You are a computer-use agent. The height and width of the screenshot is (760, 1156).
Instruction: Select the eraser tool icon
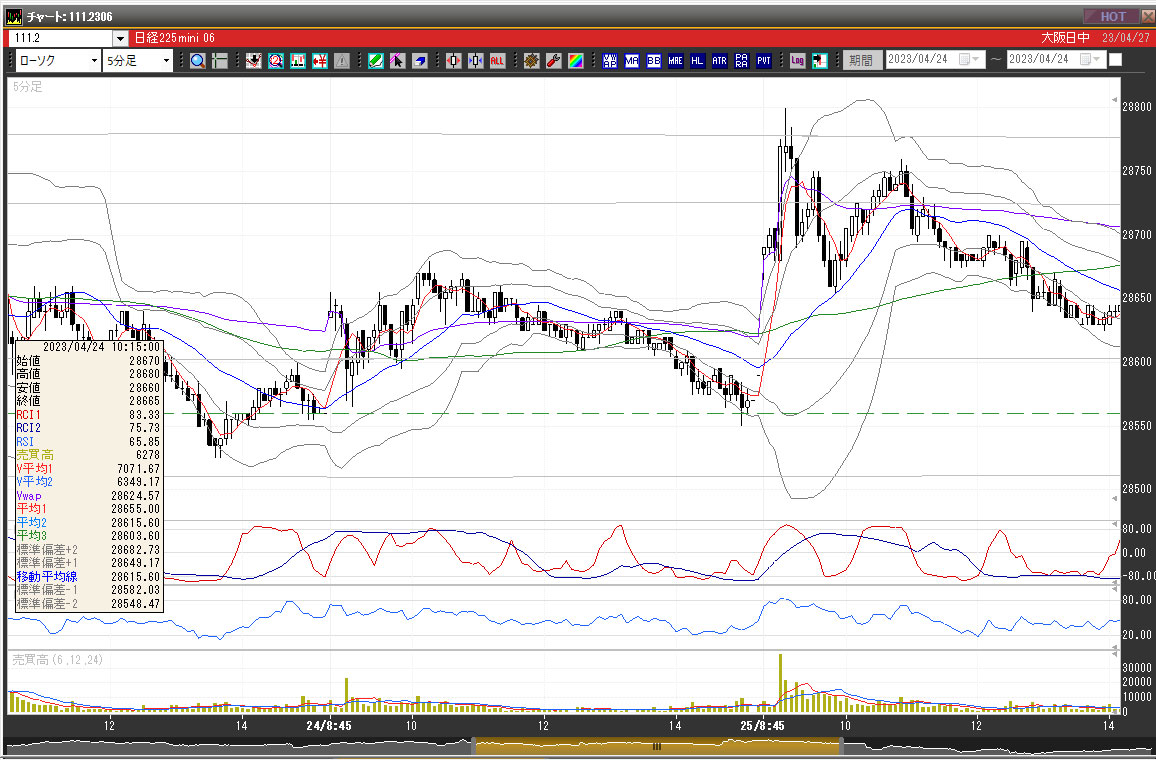point(419,60)
